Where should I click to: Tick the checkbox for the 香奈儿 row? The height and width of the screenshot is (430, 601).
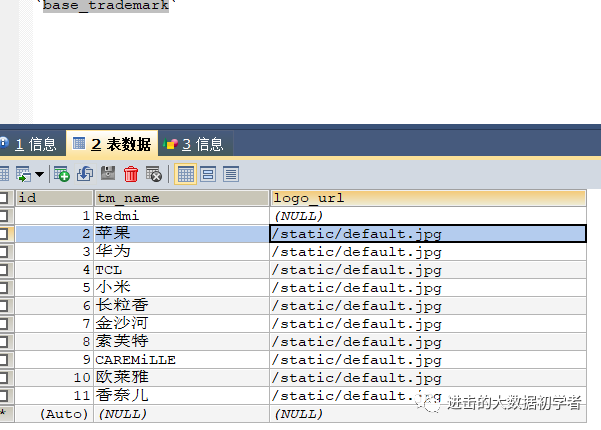click(x=4, y=396)
